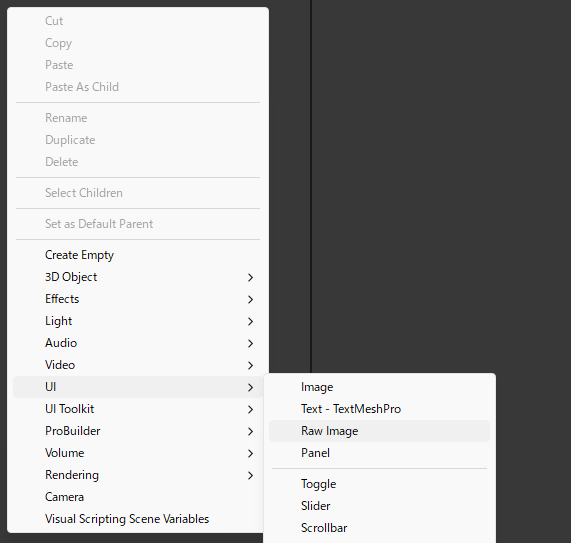Choose Scrollbar in the UI submenu
Image resolution: width=571 pixels, height=543 pixels.
(379, 528)
